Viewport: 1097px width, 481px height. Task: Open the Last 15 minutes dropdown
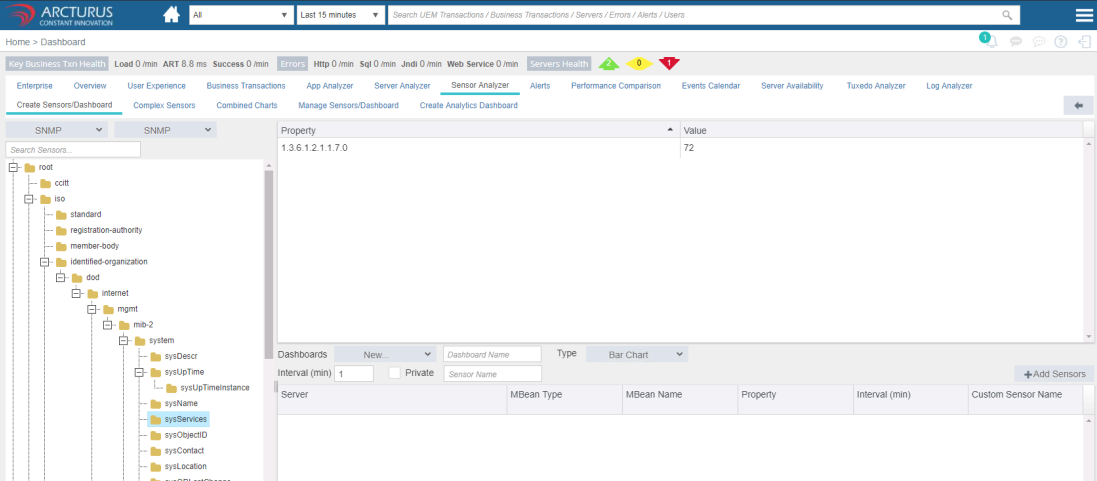[x=341, y=15]
